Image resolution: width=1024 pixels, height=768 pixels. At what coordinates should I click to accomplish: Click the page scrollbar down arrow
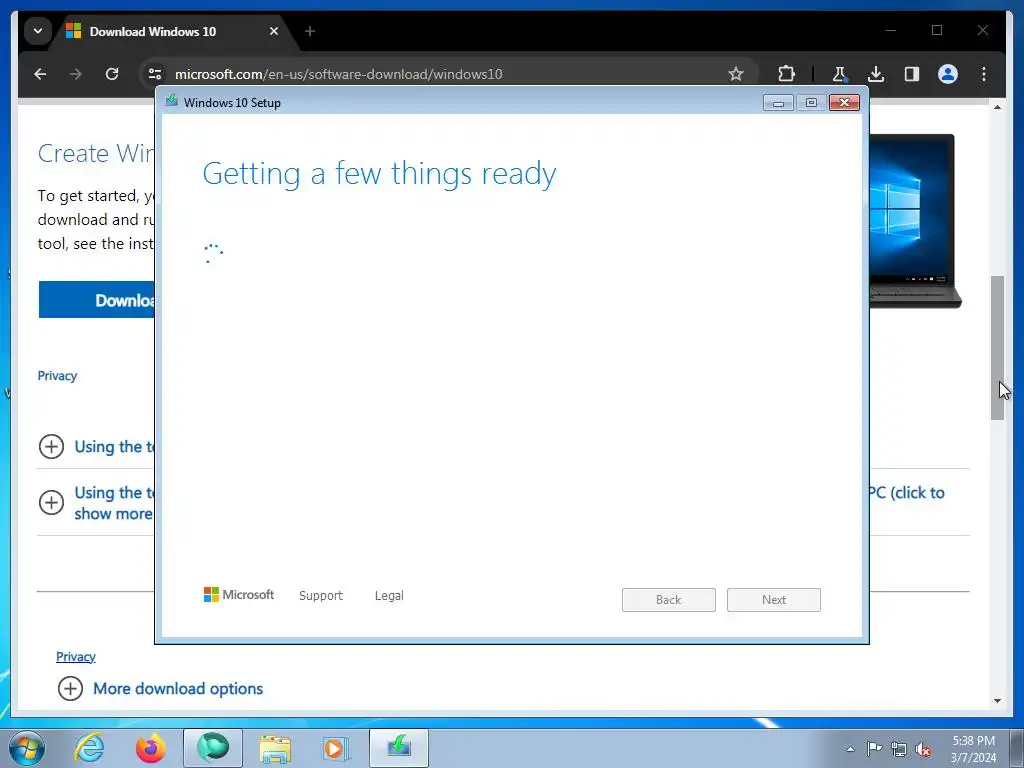997,701
